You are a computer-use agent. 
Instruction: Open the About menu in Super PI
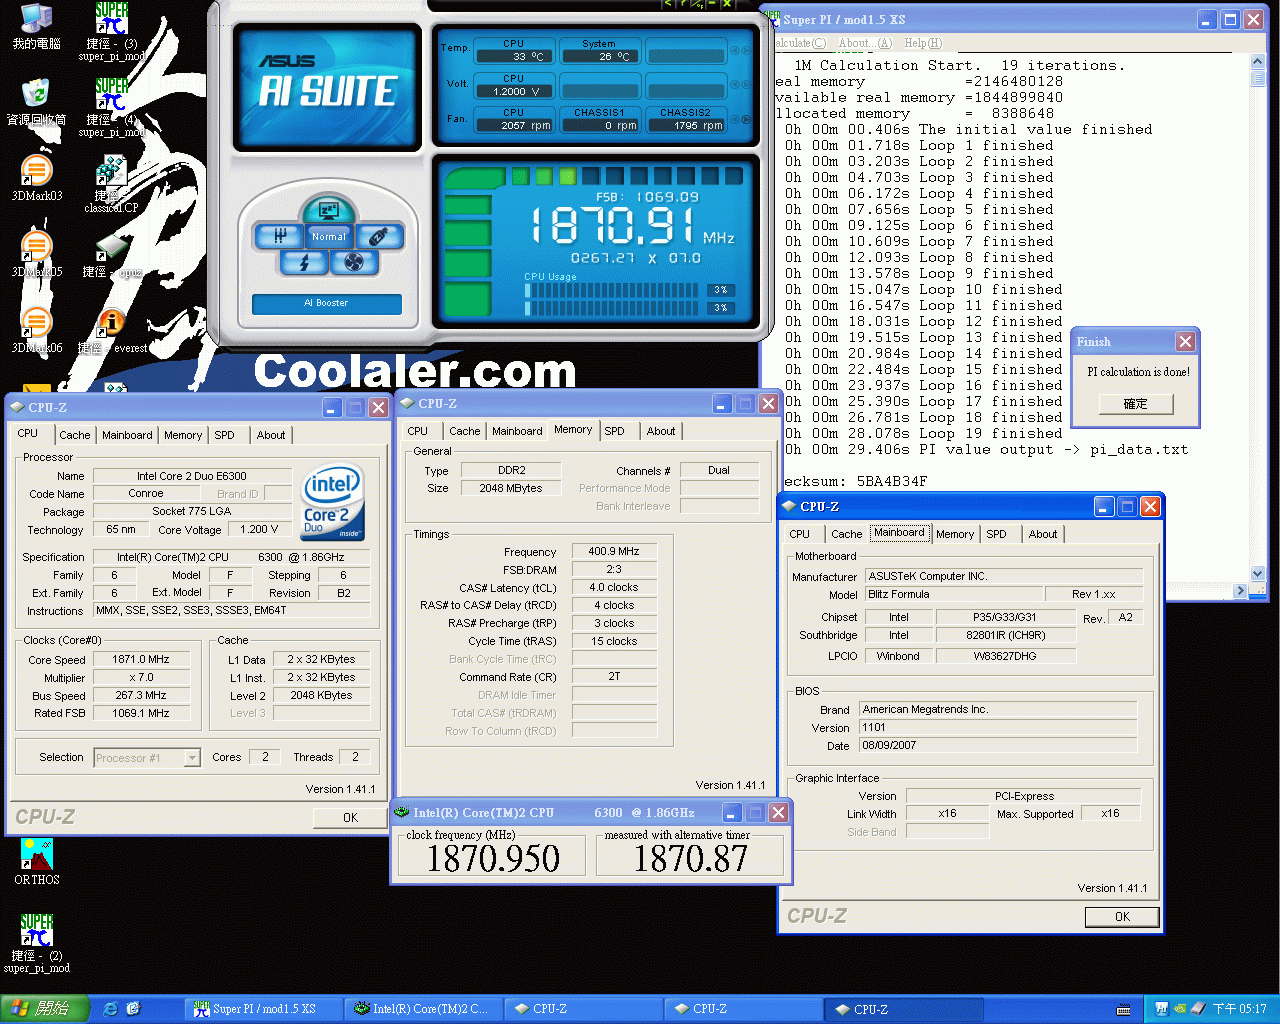865,43
